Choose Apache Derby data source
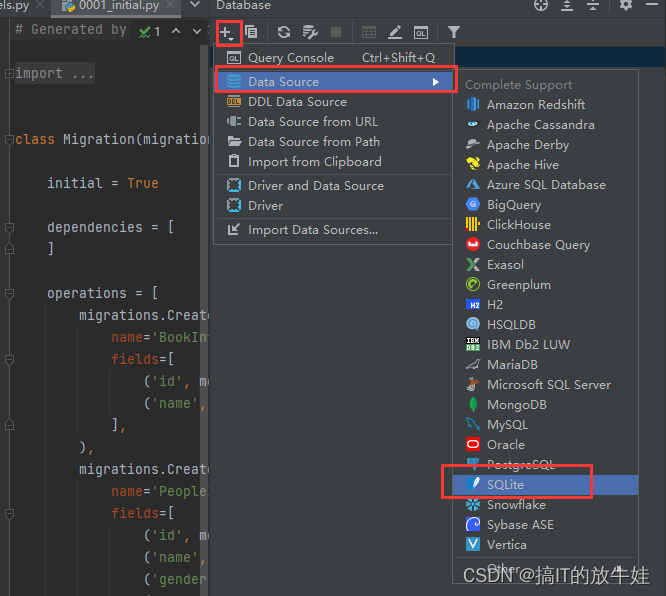The height and width of the screenshot is (596, 666). click(546, 145)
